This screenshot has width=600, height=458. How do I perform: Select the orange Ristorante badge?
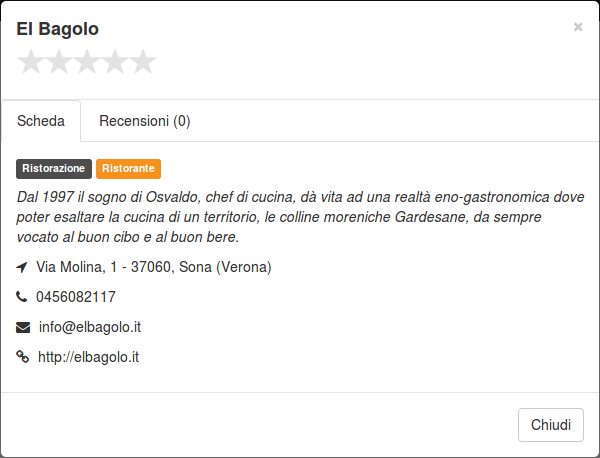(128, 169)
